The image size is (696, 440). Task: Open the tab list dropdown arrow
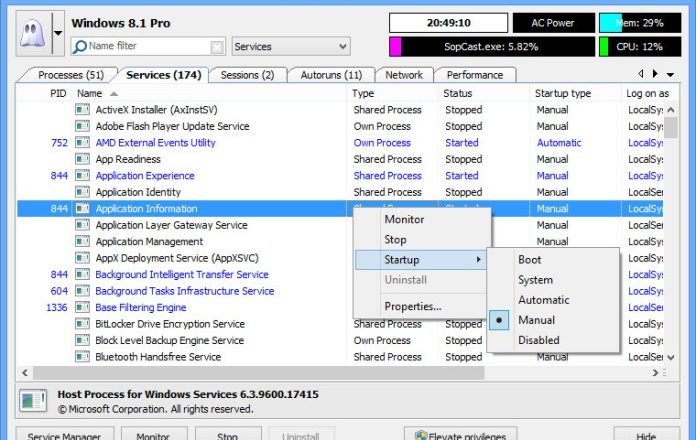[671, 75]
